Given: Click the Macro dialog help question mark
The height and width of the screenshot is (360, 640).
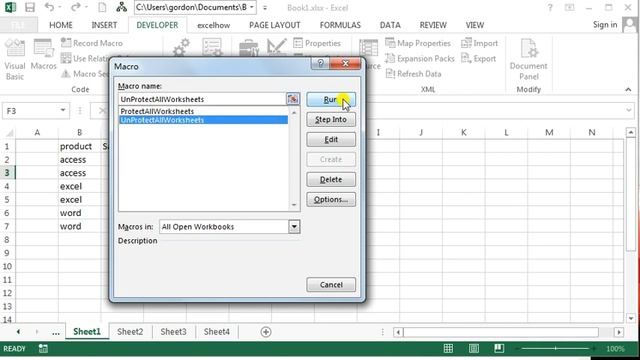Looking at the screenshot, I should tap(320, 63).
